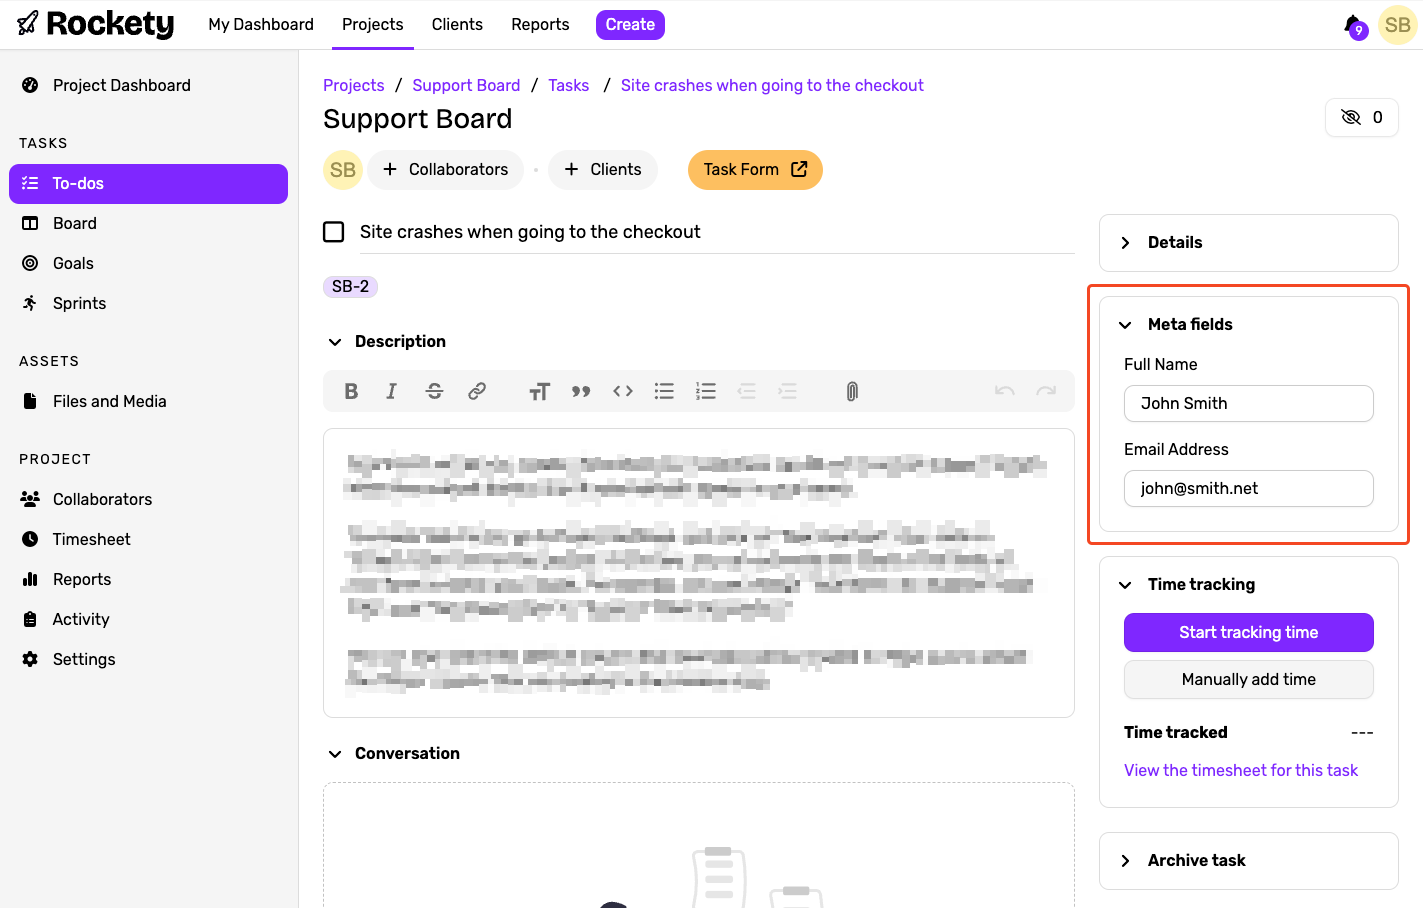
Task: Open the Clients tab
Action: point(457,24)
